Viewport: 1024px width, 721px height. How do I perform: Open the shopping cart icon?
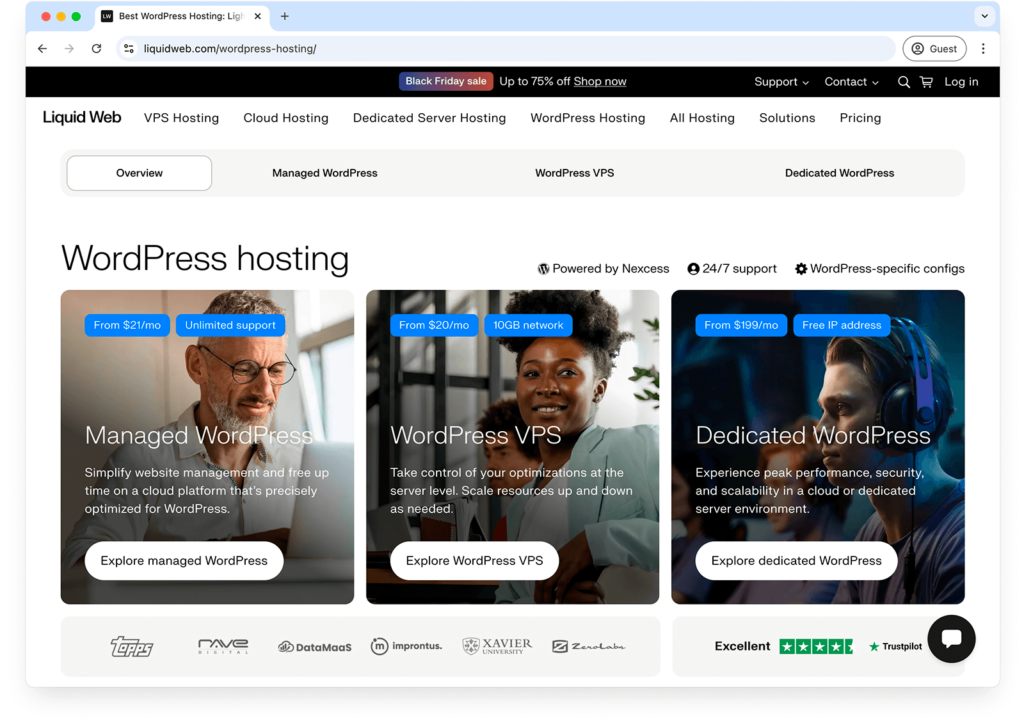(926, 82)
